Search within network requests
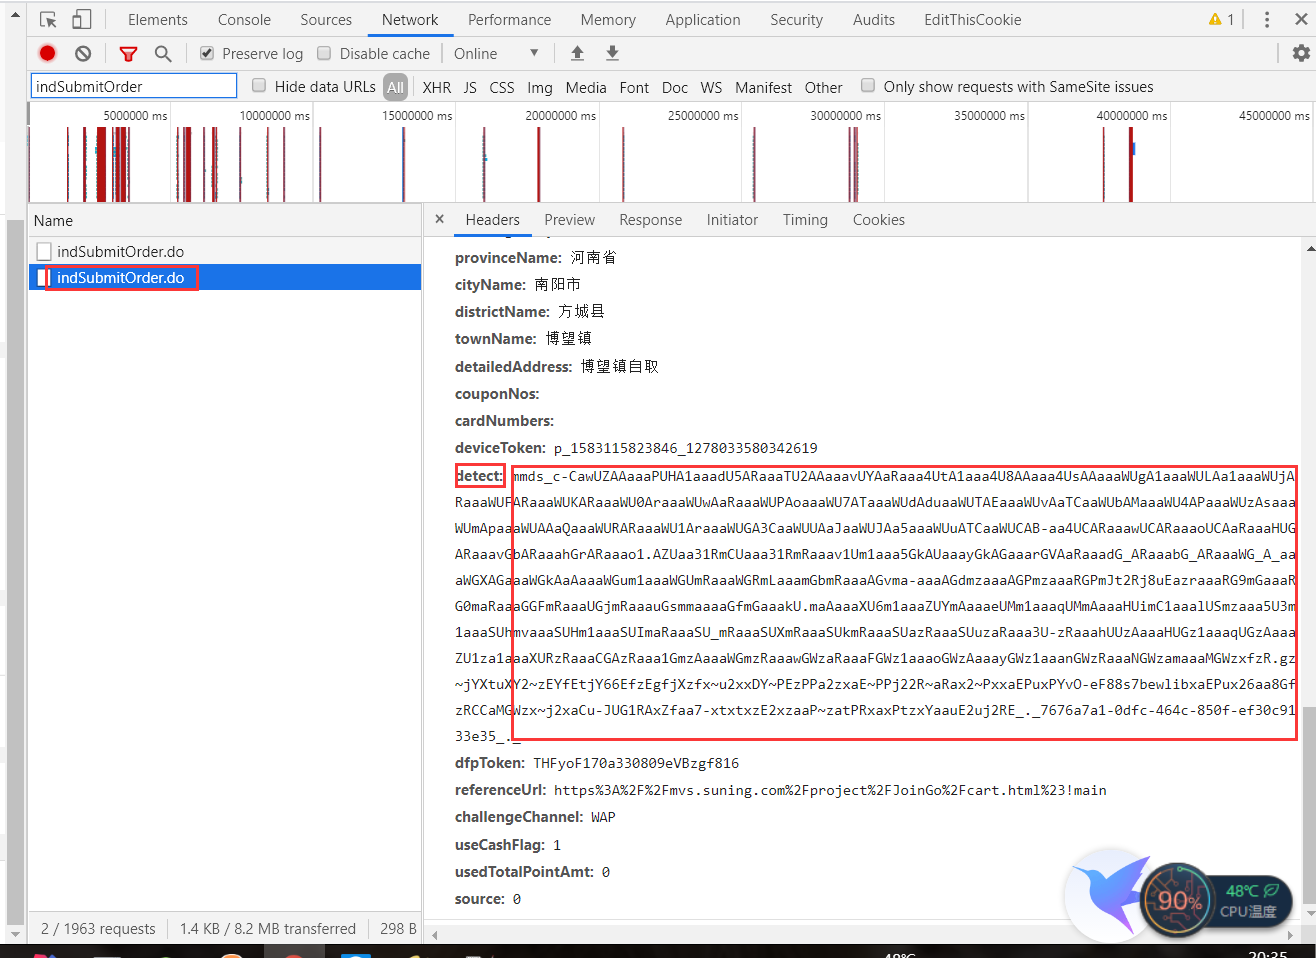The height and width of the screenshot is (958, 1316). [x=163, y=53]
